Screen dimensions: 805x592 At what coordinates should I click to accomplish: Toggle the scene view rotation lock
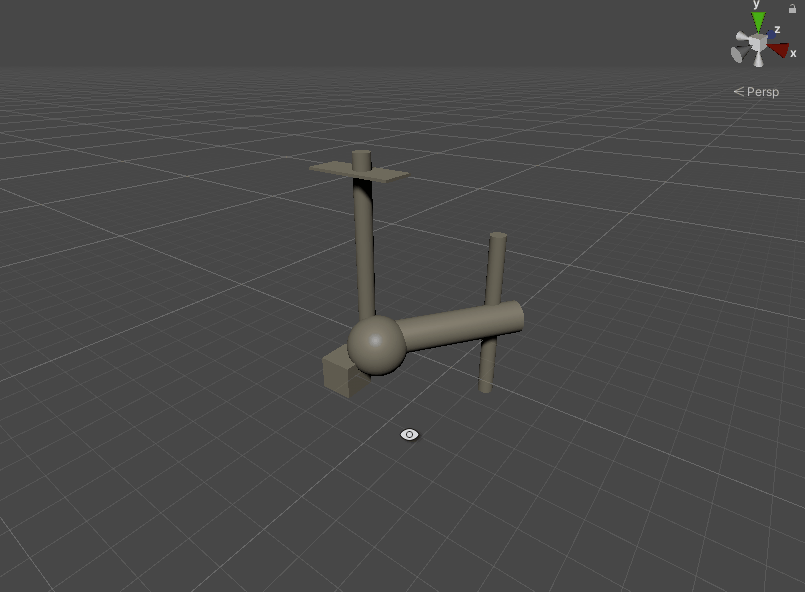click(x=793, y=8)
